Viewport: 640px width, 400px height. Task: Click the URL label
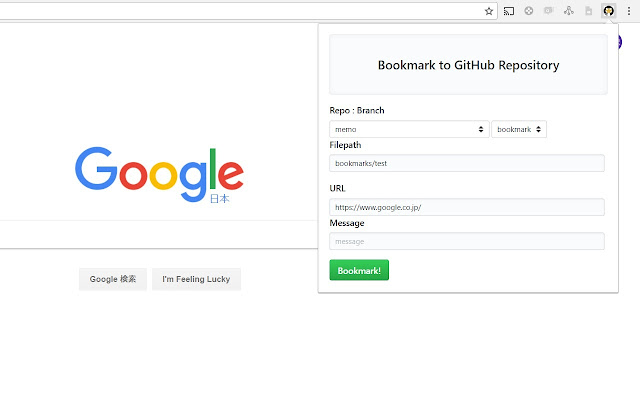[x=338, y=188]
